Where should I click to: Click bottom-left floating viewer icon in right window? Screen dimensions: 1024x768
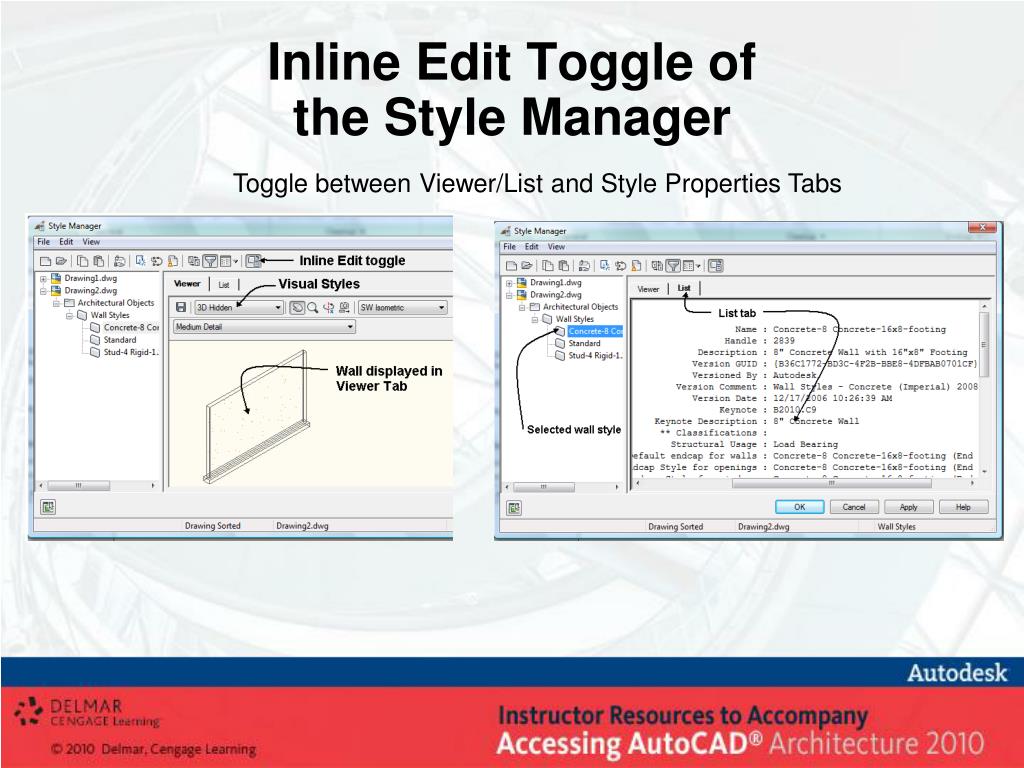coord(514,507)
